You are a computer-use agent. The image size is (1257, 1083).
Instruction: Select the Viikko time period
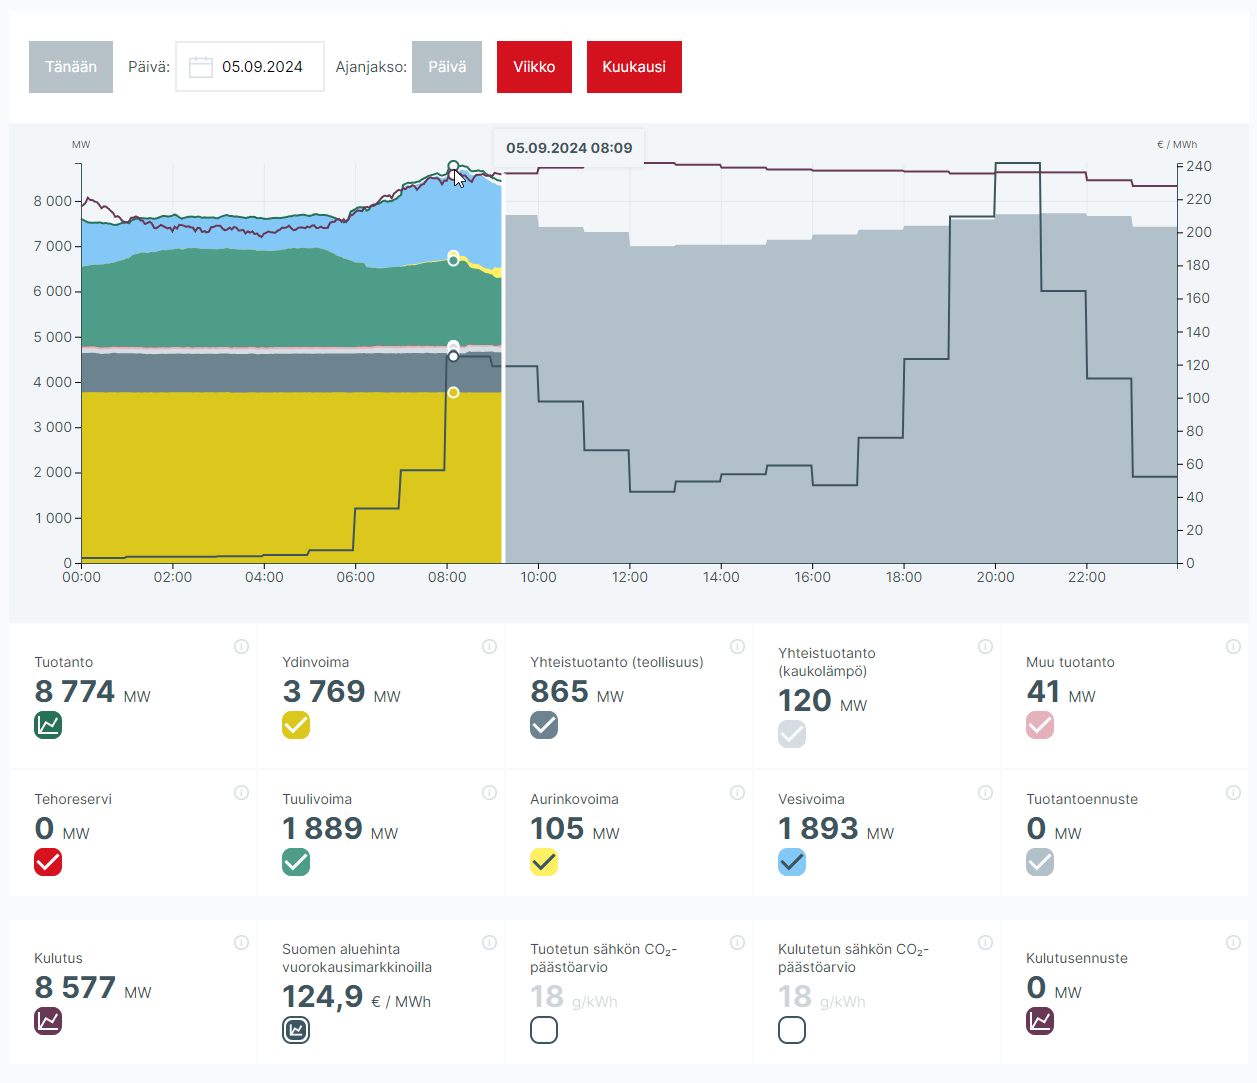[534, 67]
